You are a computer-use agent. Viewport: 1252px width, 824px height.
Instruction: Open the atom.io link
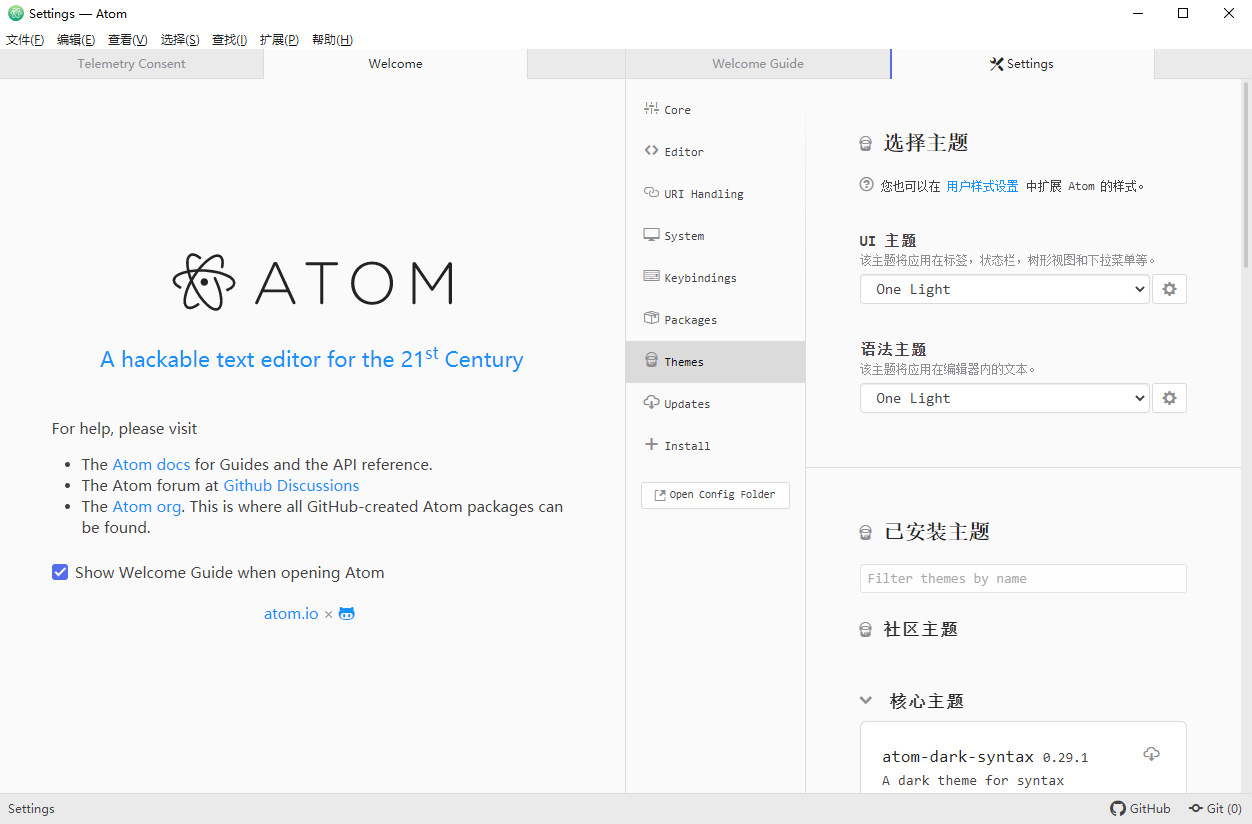click(291, 613)
